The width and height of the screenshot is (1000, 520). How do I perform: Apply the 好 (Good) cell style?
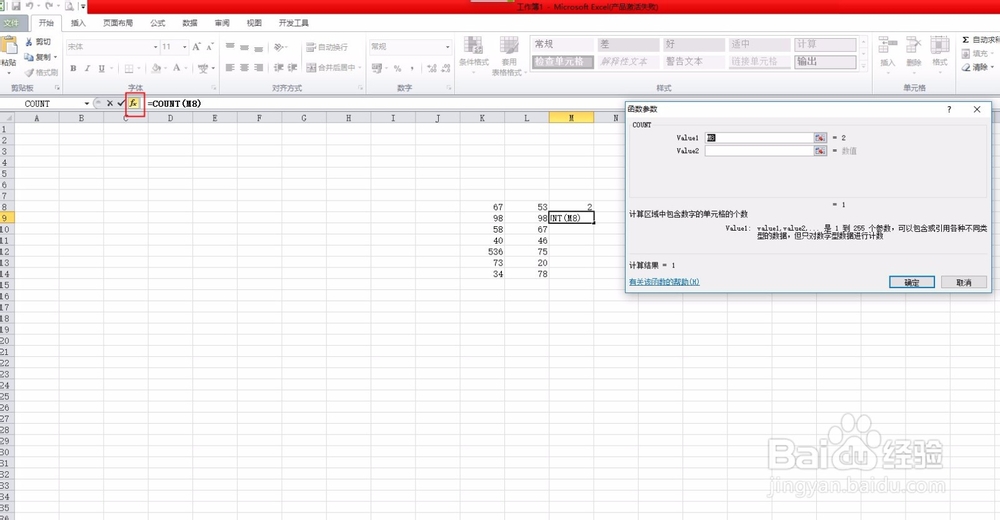coord(693,44)
